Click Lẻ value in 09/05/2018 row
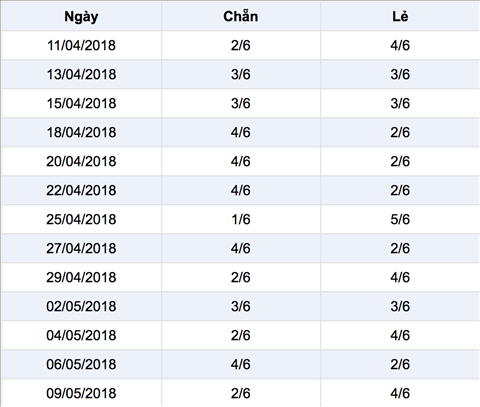The width and height of the screenshot is (480, 407). [x=400, y=393]
